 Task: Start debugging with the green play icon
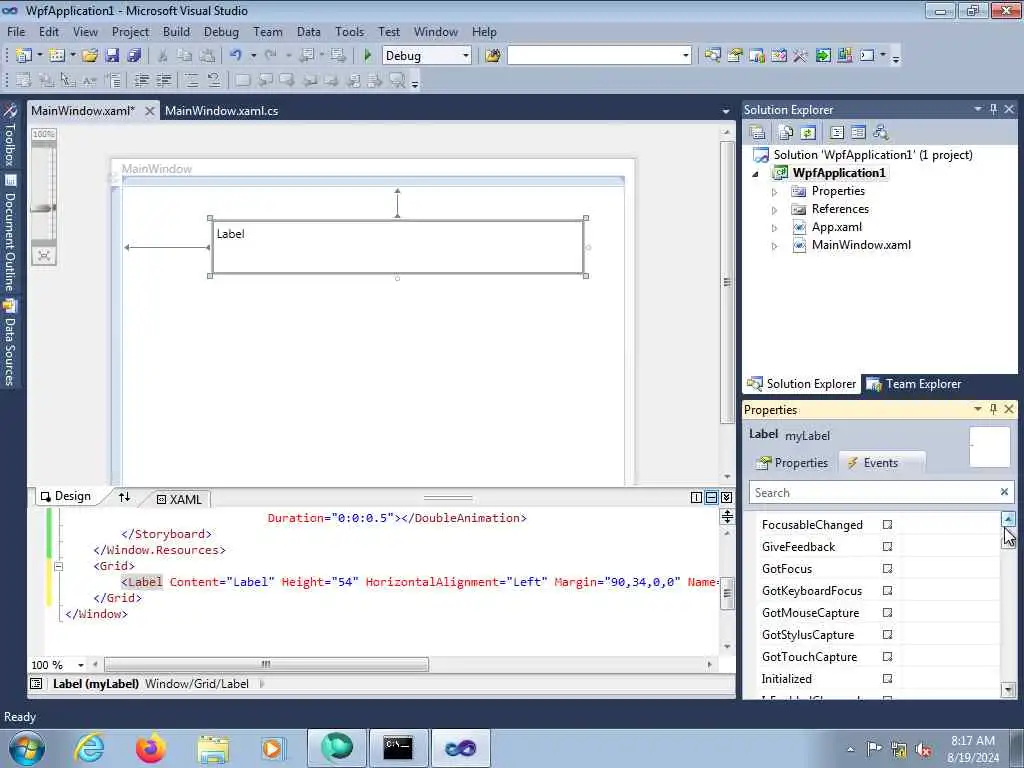coord(367,56)
